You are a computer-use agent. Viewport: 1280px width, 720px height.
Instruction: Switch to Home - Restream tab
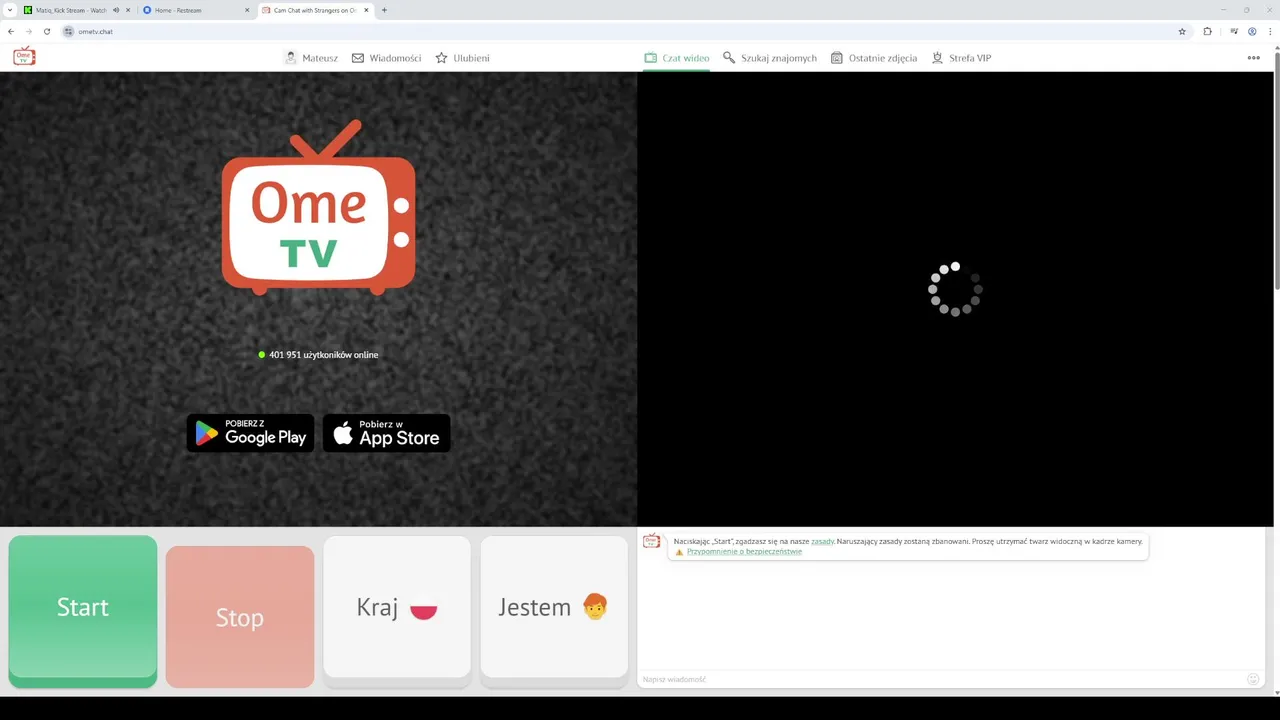(x=190, y=10)
